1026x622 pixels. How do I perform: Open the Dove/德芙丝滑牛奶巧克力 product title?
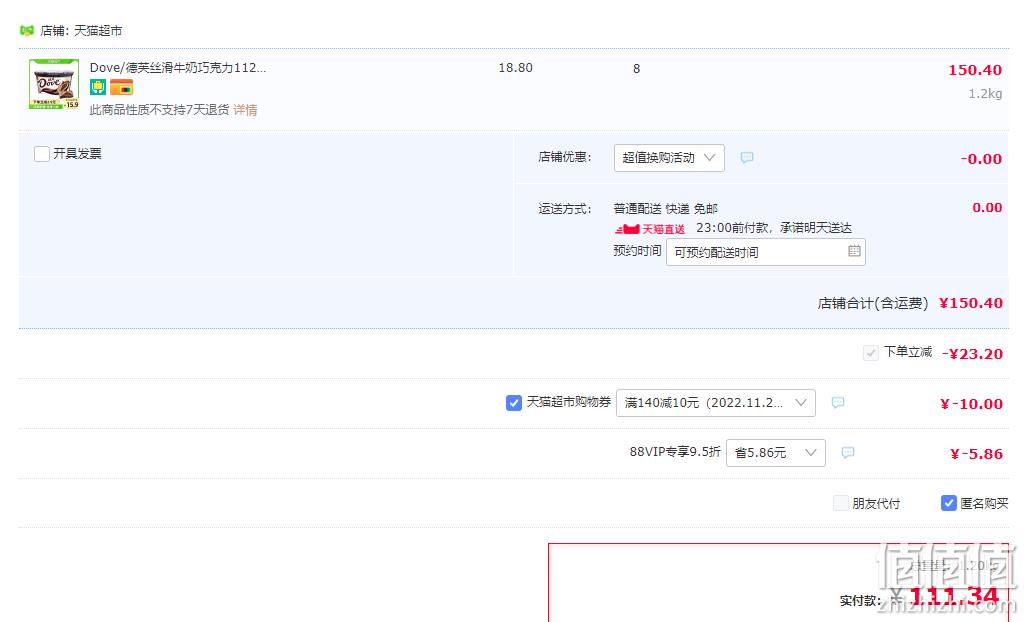coord(178,67)
